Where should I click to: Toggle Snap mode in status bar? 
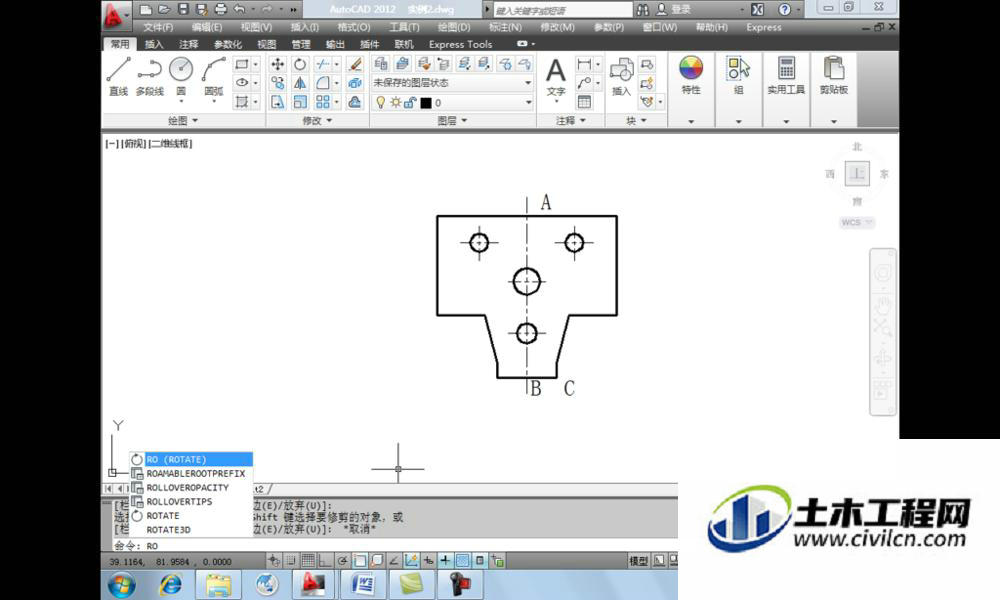pyautogui.click(x=291, y=560)
